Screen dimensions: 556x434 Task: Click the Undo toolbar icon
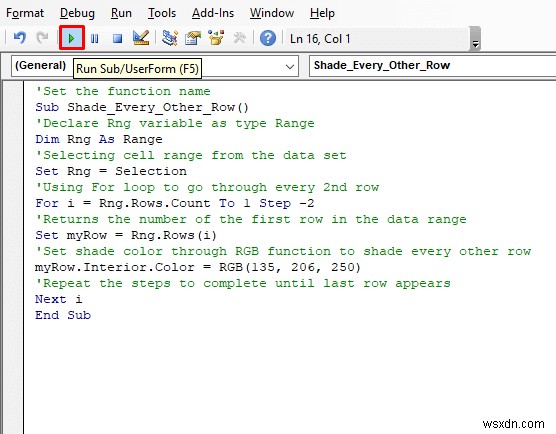pos(20,38)
